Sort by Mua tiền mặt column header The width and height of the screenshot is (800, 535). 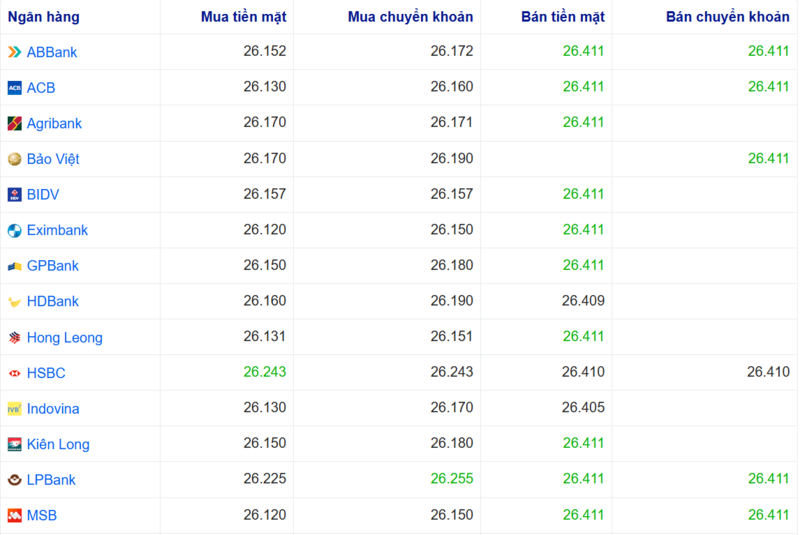click(243, 17)
